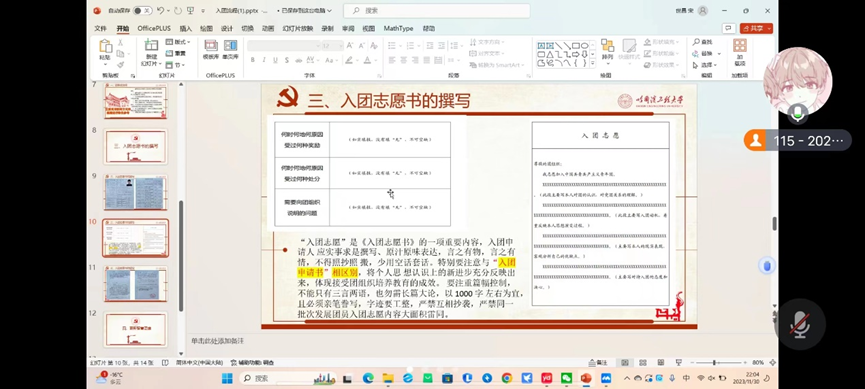Open the 选择 select dropdown
This screenshot has width=865, height=389.
tap(705, 65)
